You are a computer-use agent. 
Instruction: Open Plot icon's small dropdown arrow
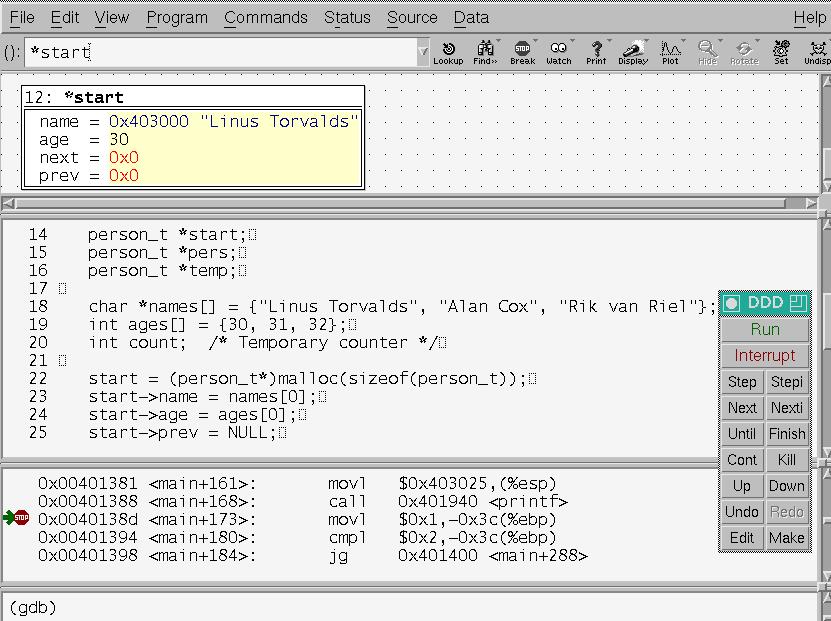(x=683, y=41)
